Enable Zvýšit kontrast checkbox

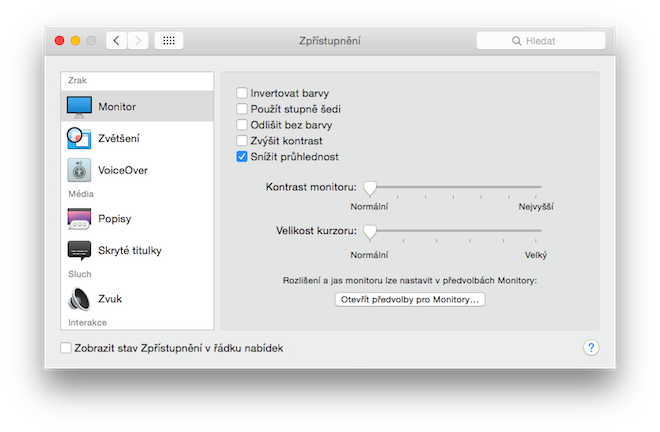pyautogui.click(x=241, y=141)
